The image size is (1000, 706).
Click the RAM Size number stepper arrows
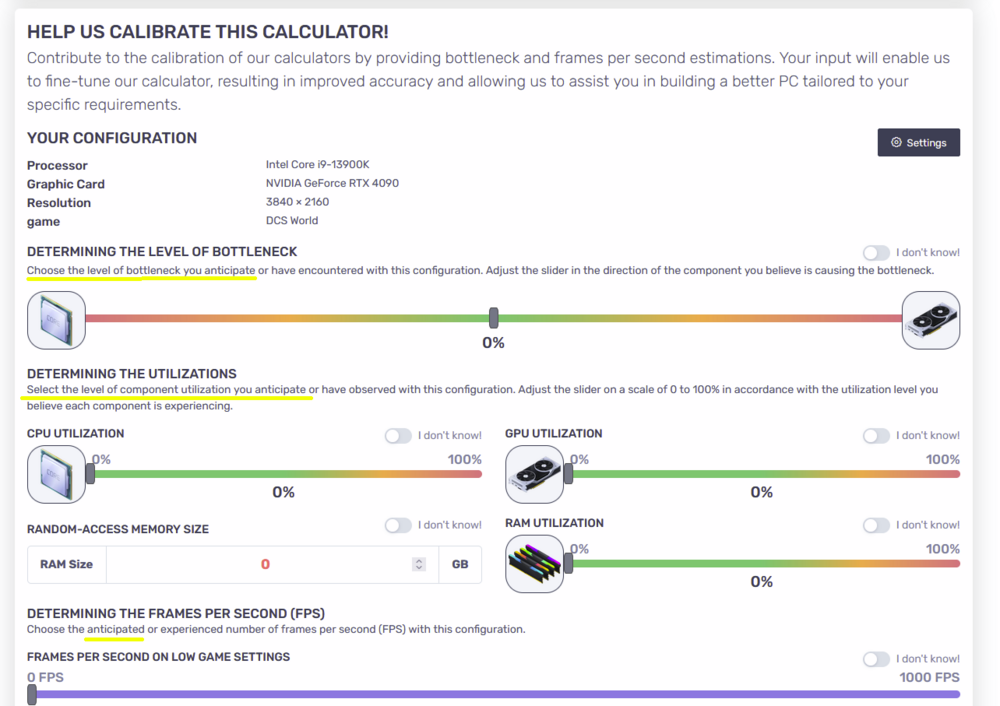419,564
